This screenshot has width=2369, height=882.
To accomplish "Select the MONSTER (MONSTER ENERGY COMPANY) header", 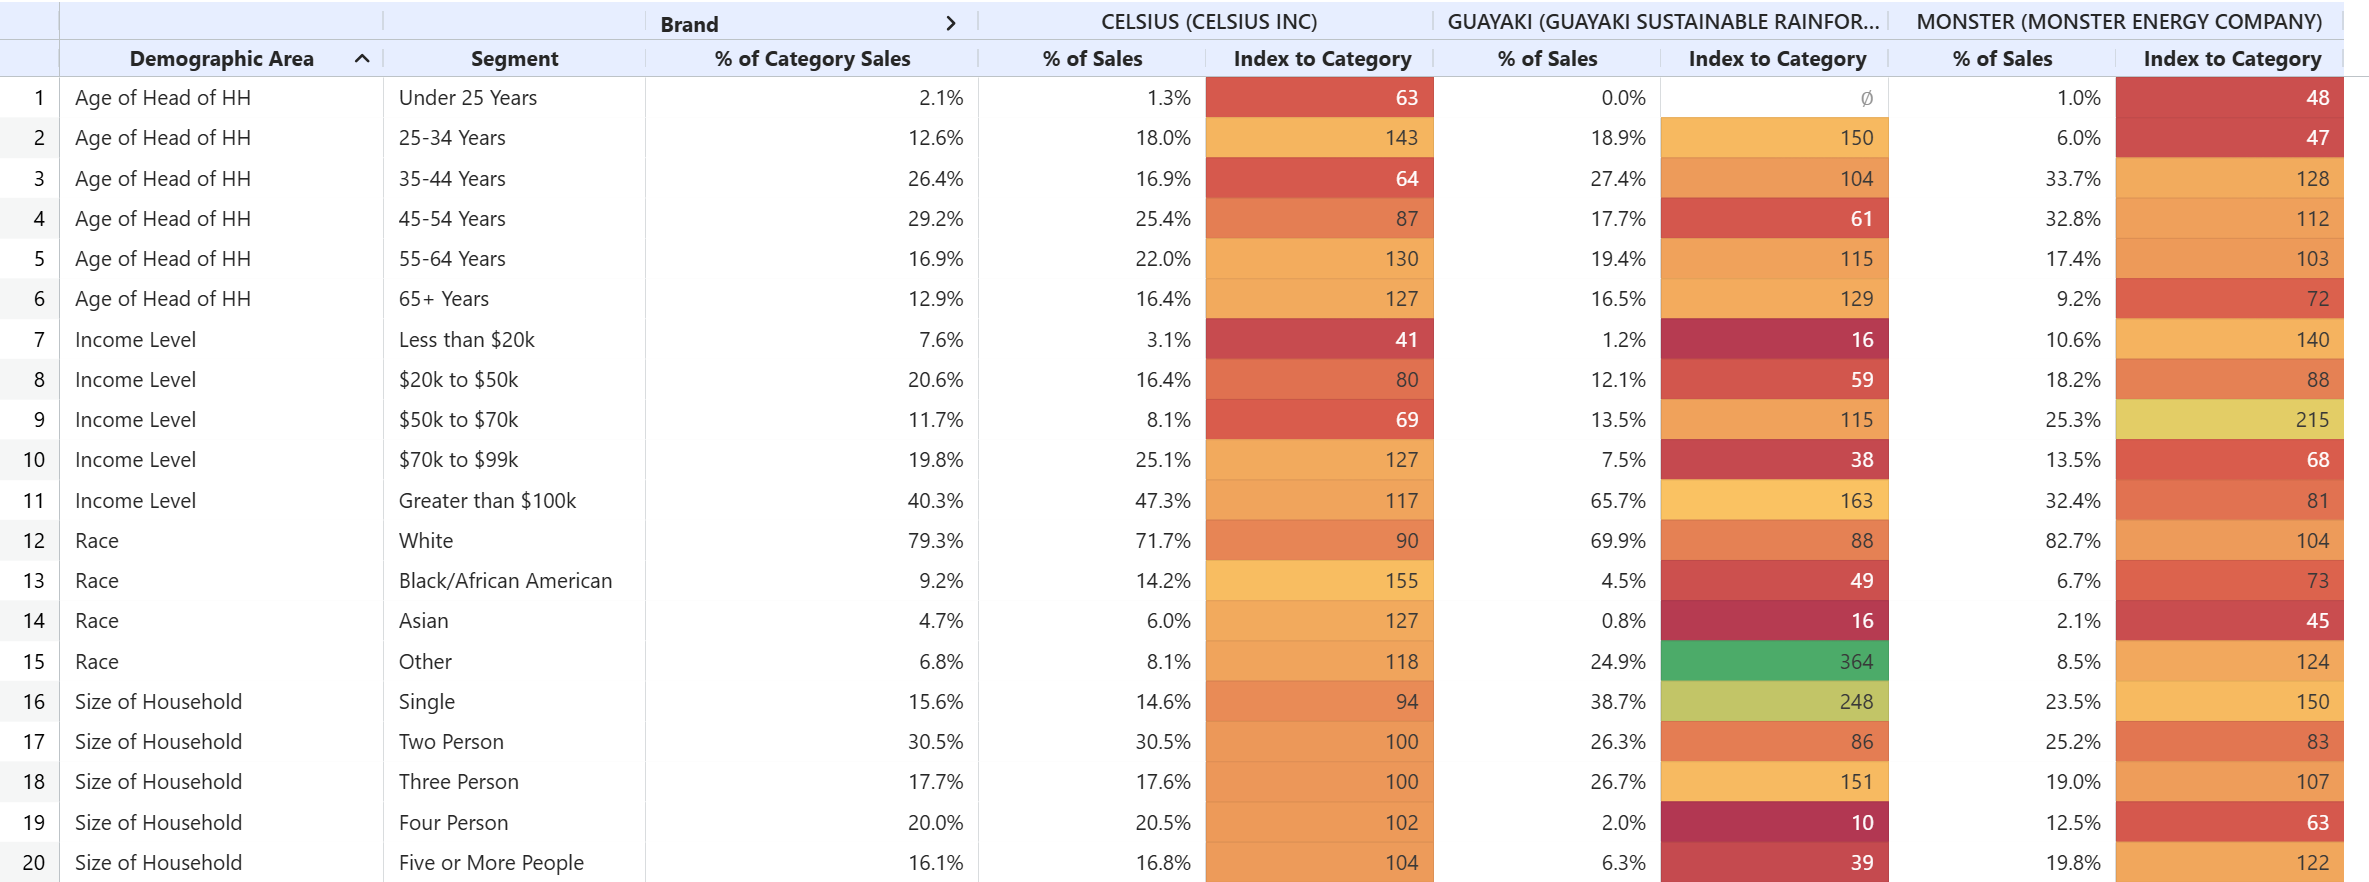I will (x=2119, y=21).
